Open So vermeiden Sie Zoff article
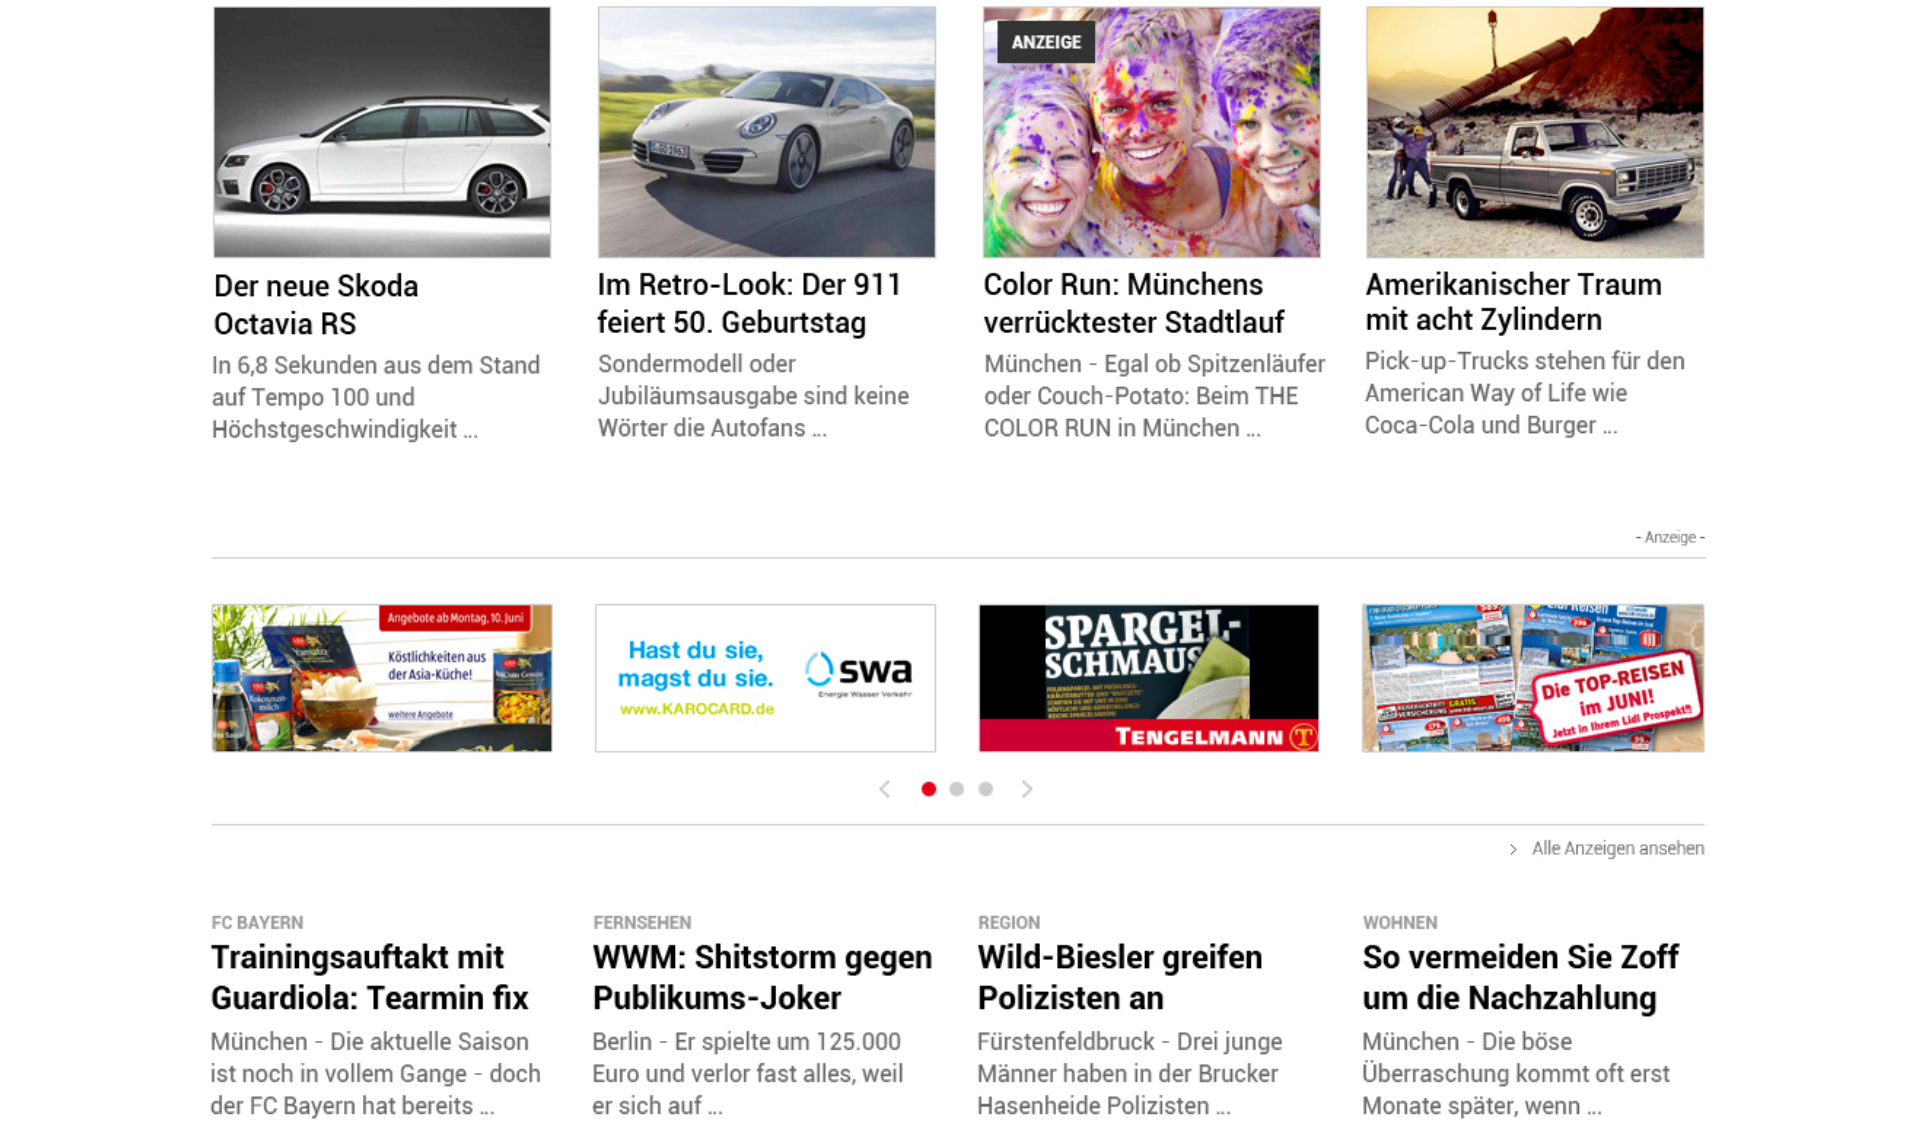 1520,977
